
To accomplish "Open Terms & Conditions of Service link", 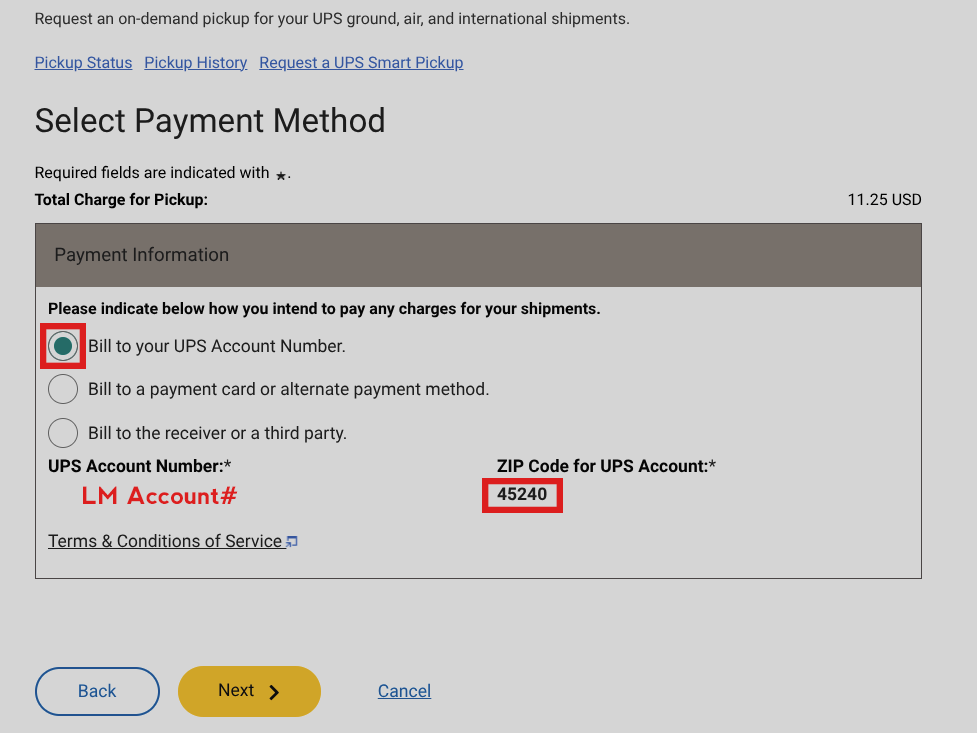I will 165,541.
